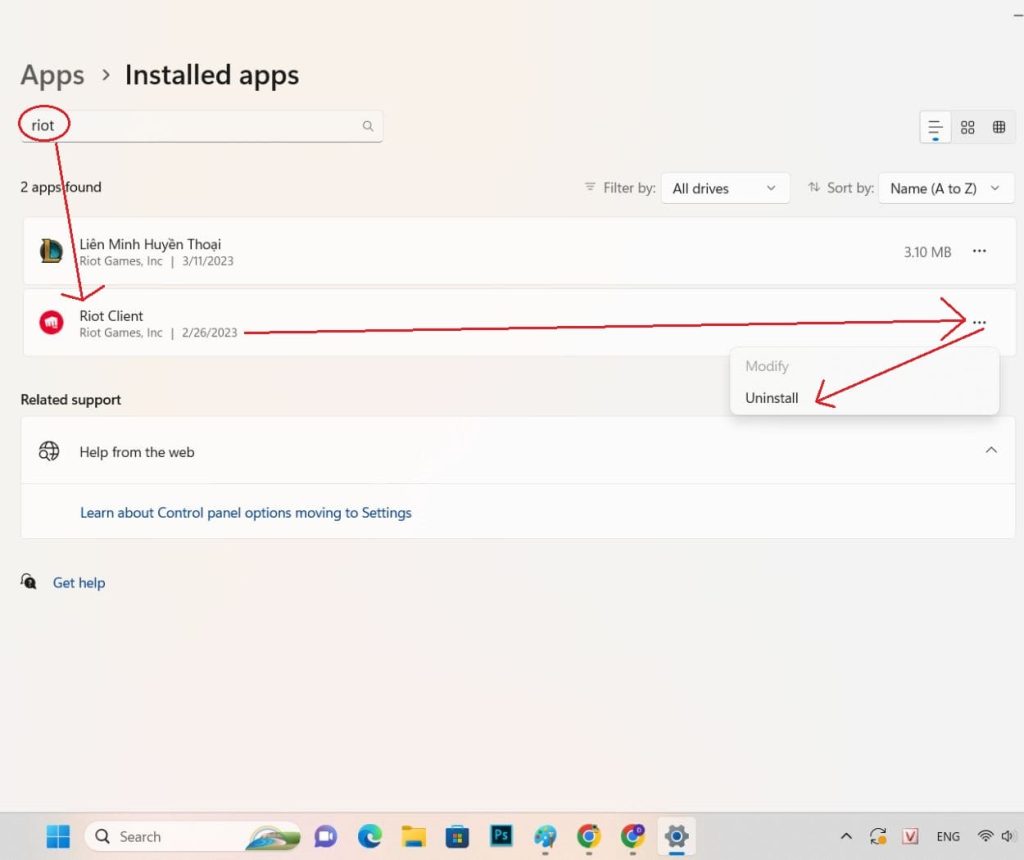Open the Wi-Fi network tray icon
Image resolution: width=1024 pixels, height=860 pixels.
tap(985, 836)
